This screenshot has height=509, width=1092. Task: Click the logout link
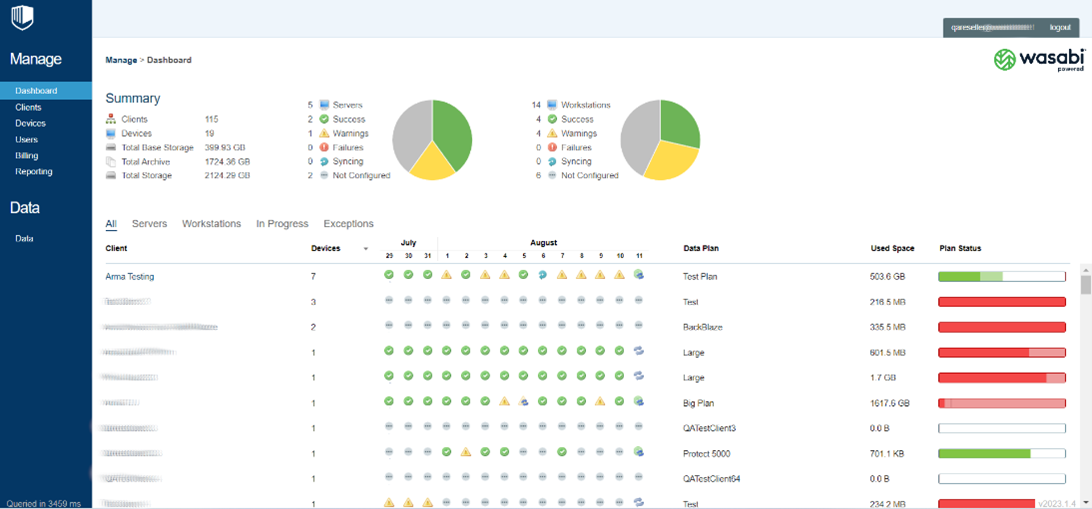point(1060,27)
